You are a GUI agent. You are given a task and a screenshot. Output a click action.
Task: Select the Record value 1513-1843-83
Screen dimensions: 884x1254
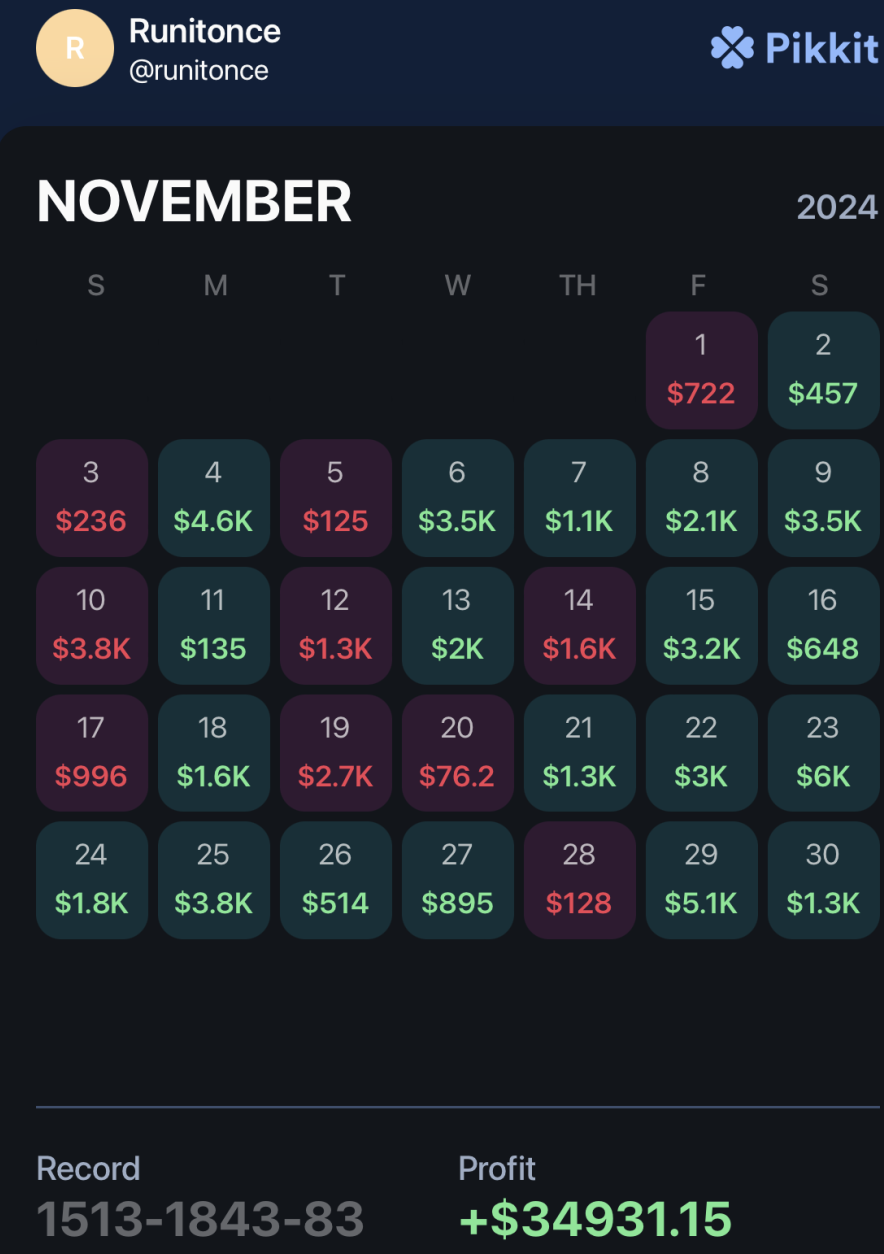[199, 1218]
